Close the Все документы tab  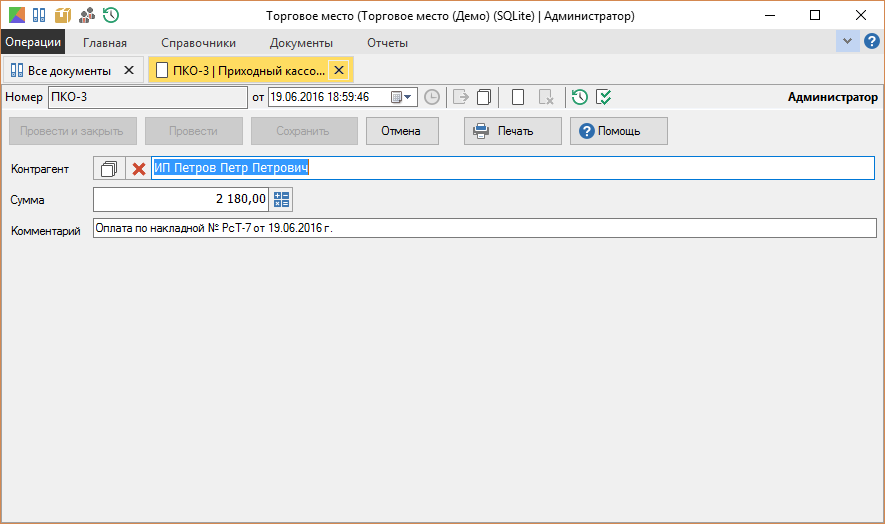coord(129,70)
